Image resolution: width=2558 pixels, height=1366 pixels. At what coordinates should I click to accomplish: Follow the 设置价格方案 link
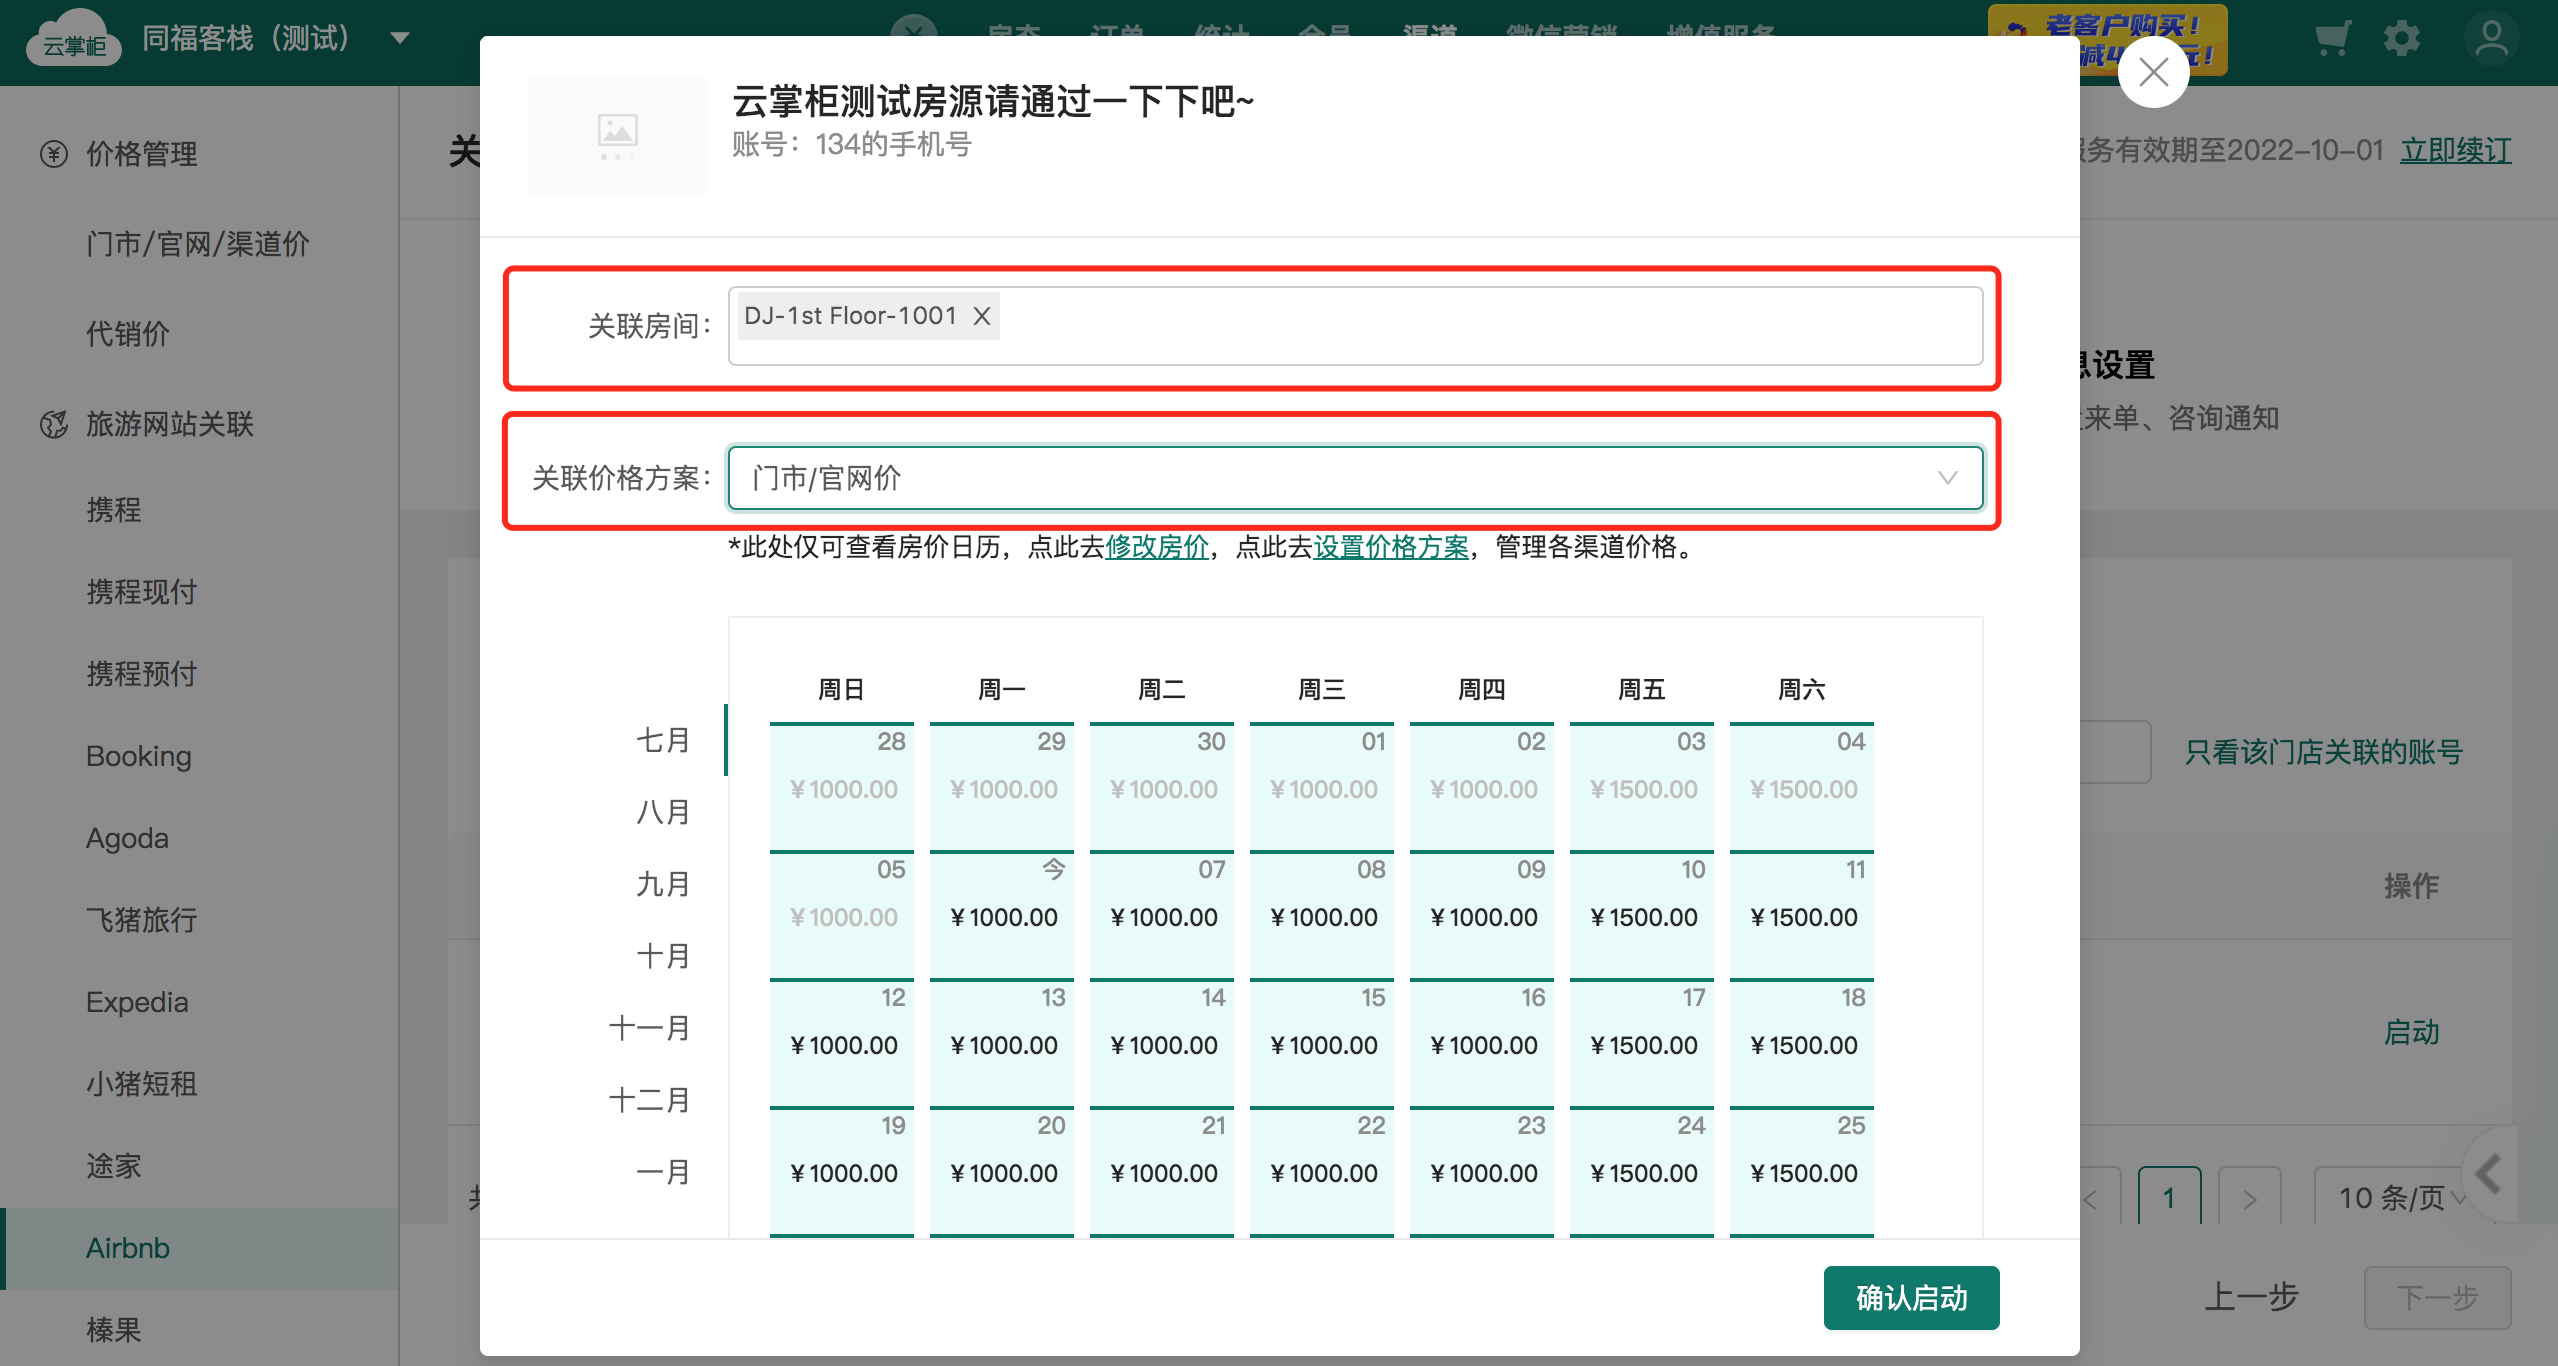(x=1390, y=547)
